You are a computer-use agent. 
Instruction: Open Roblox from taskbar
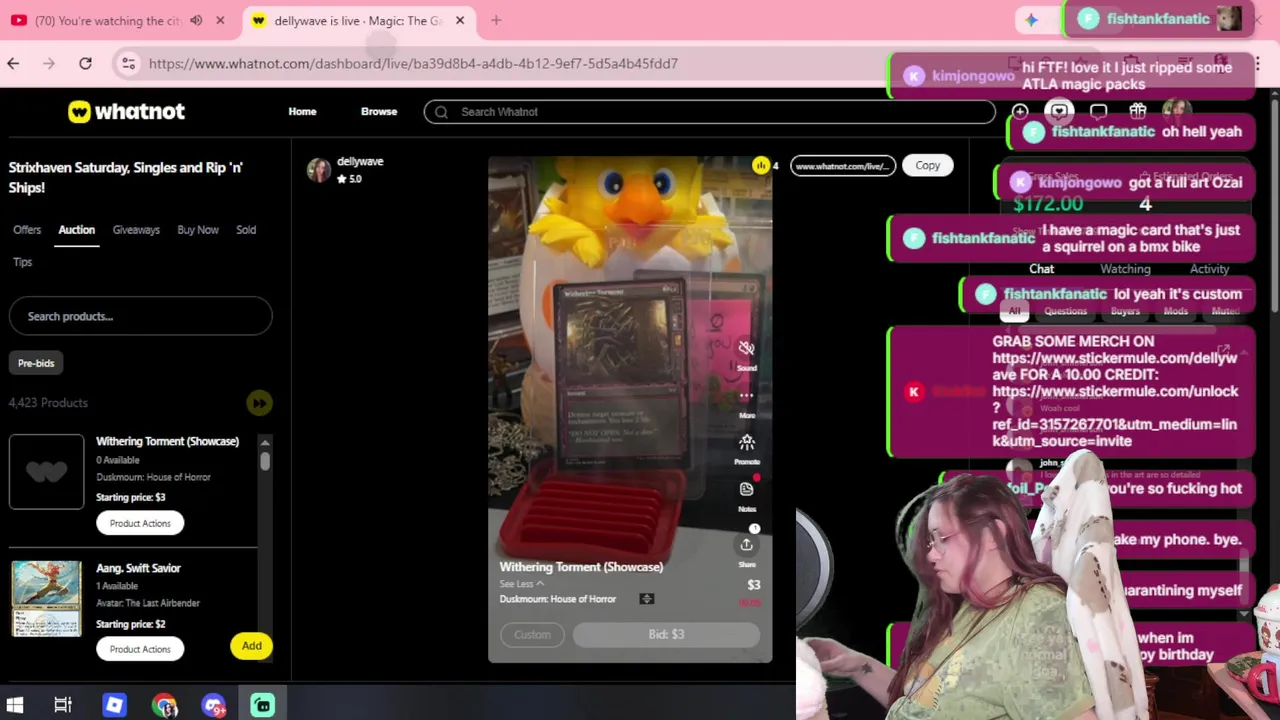coord(114,705)
